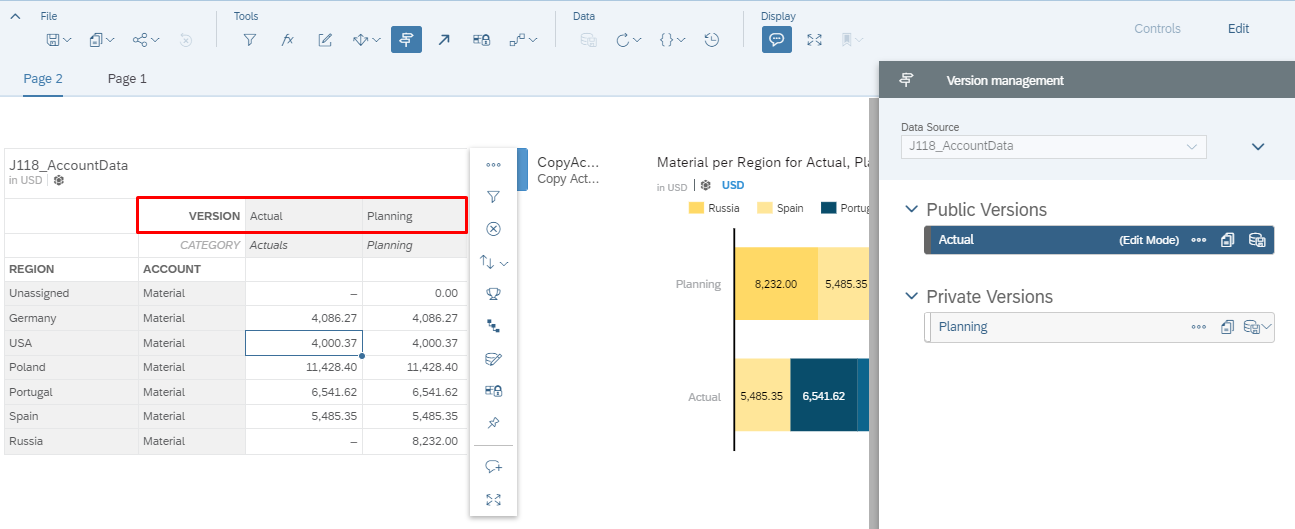Click the copy icon for the Actual version

1228,240
